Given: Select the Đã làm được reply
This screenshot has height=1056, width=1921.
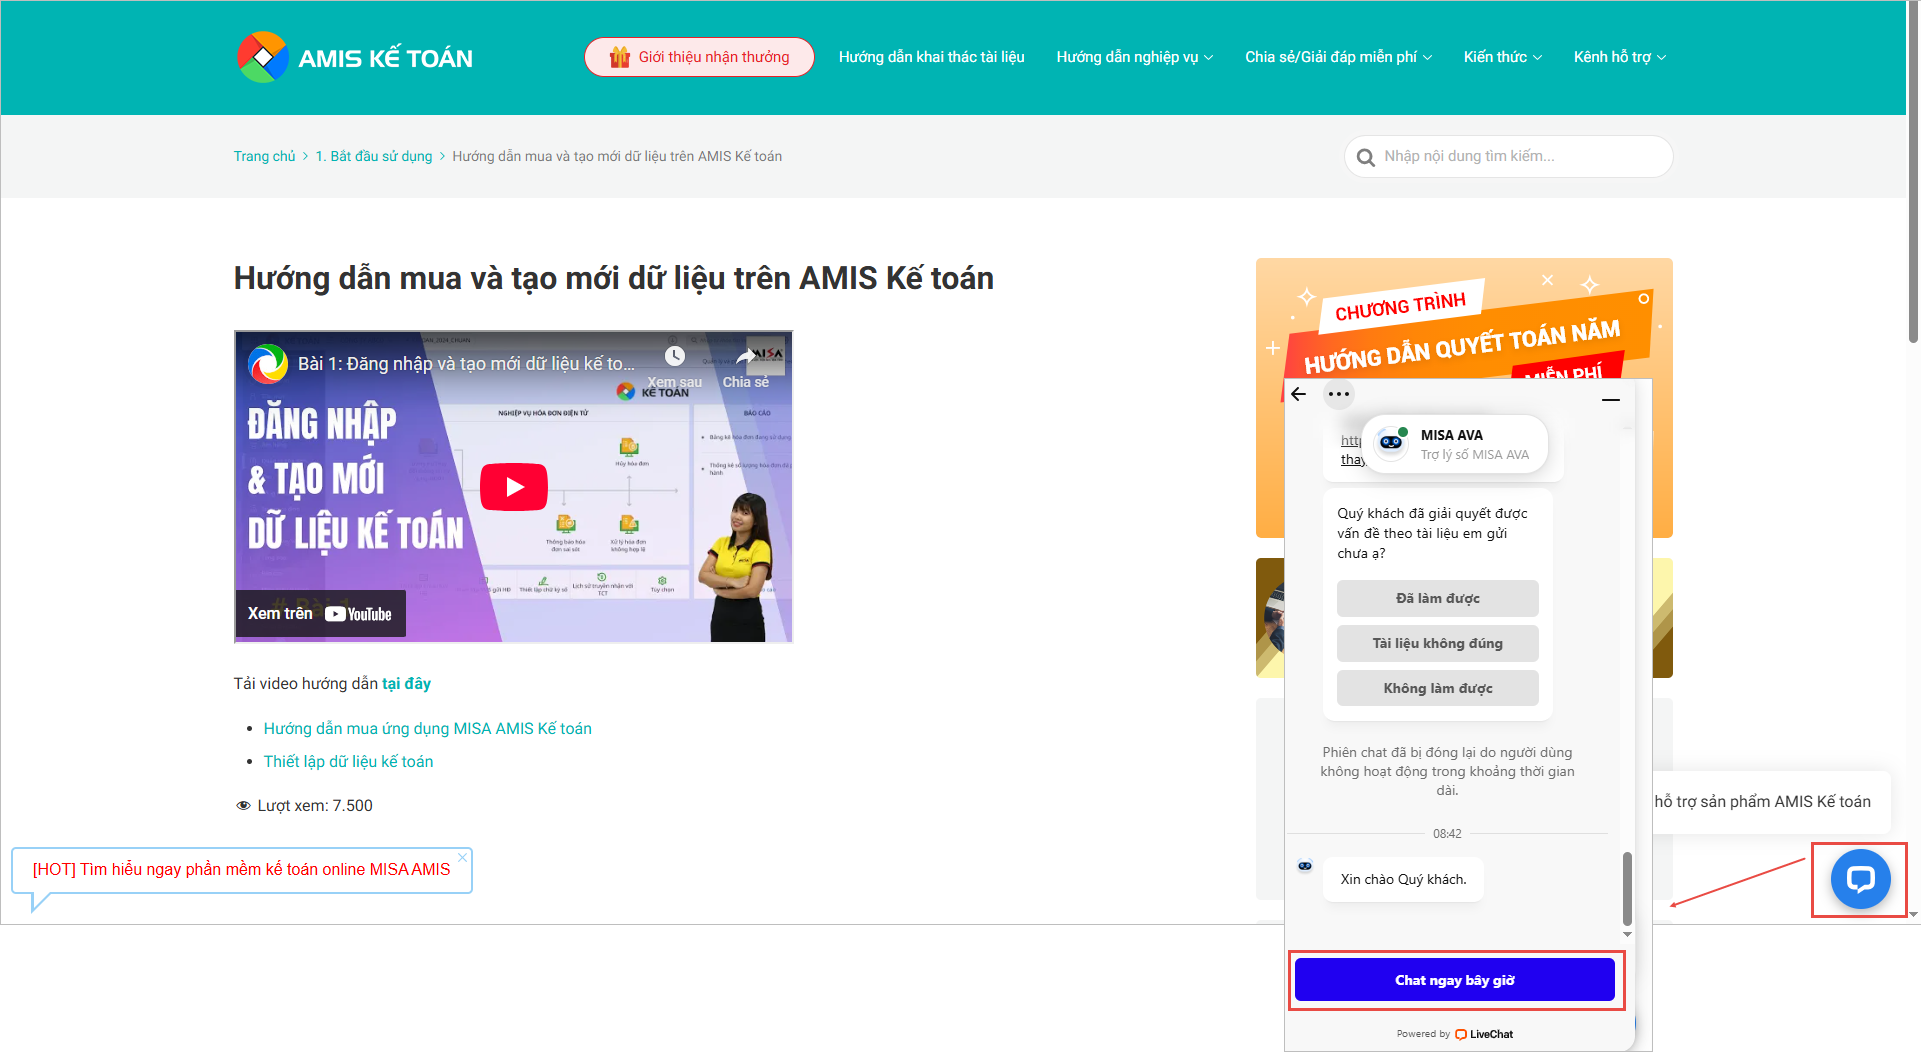Looking at the screenshot, I should (x=1438, y=599).
